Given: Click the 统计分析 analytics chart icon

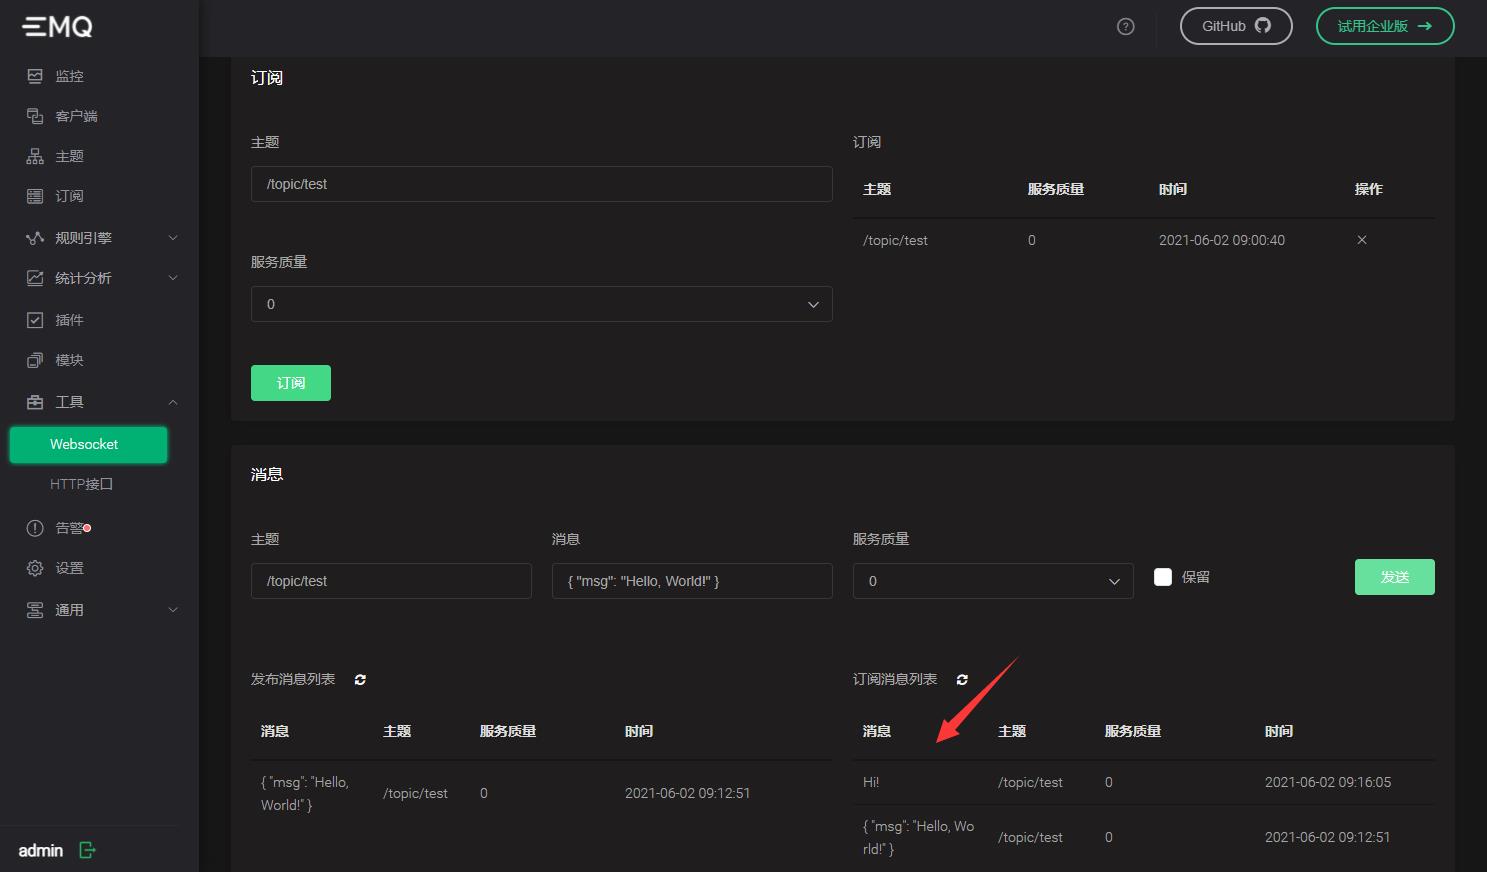Looking at the screenshot, I should point(35,278).
